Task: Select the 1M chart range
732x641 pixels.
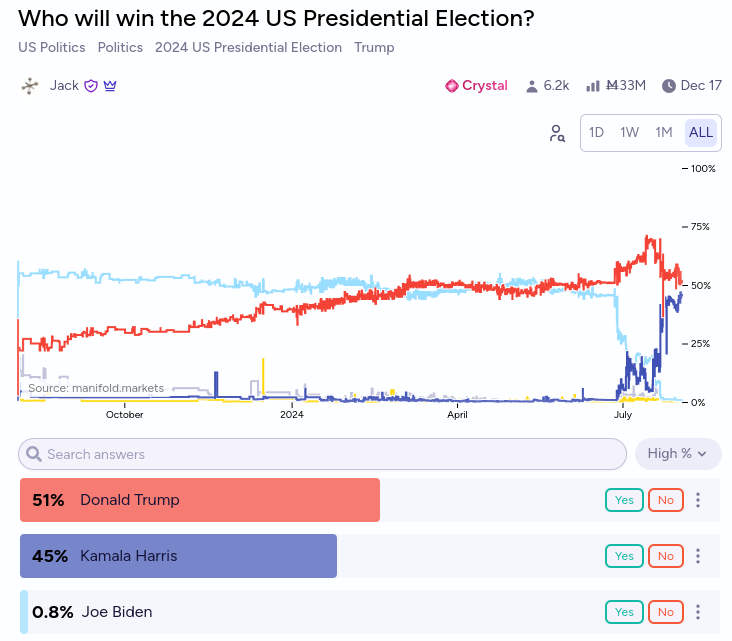Action: 663,132
